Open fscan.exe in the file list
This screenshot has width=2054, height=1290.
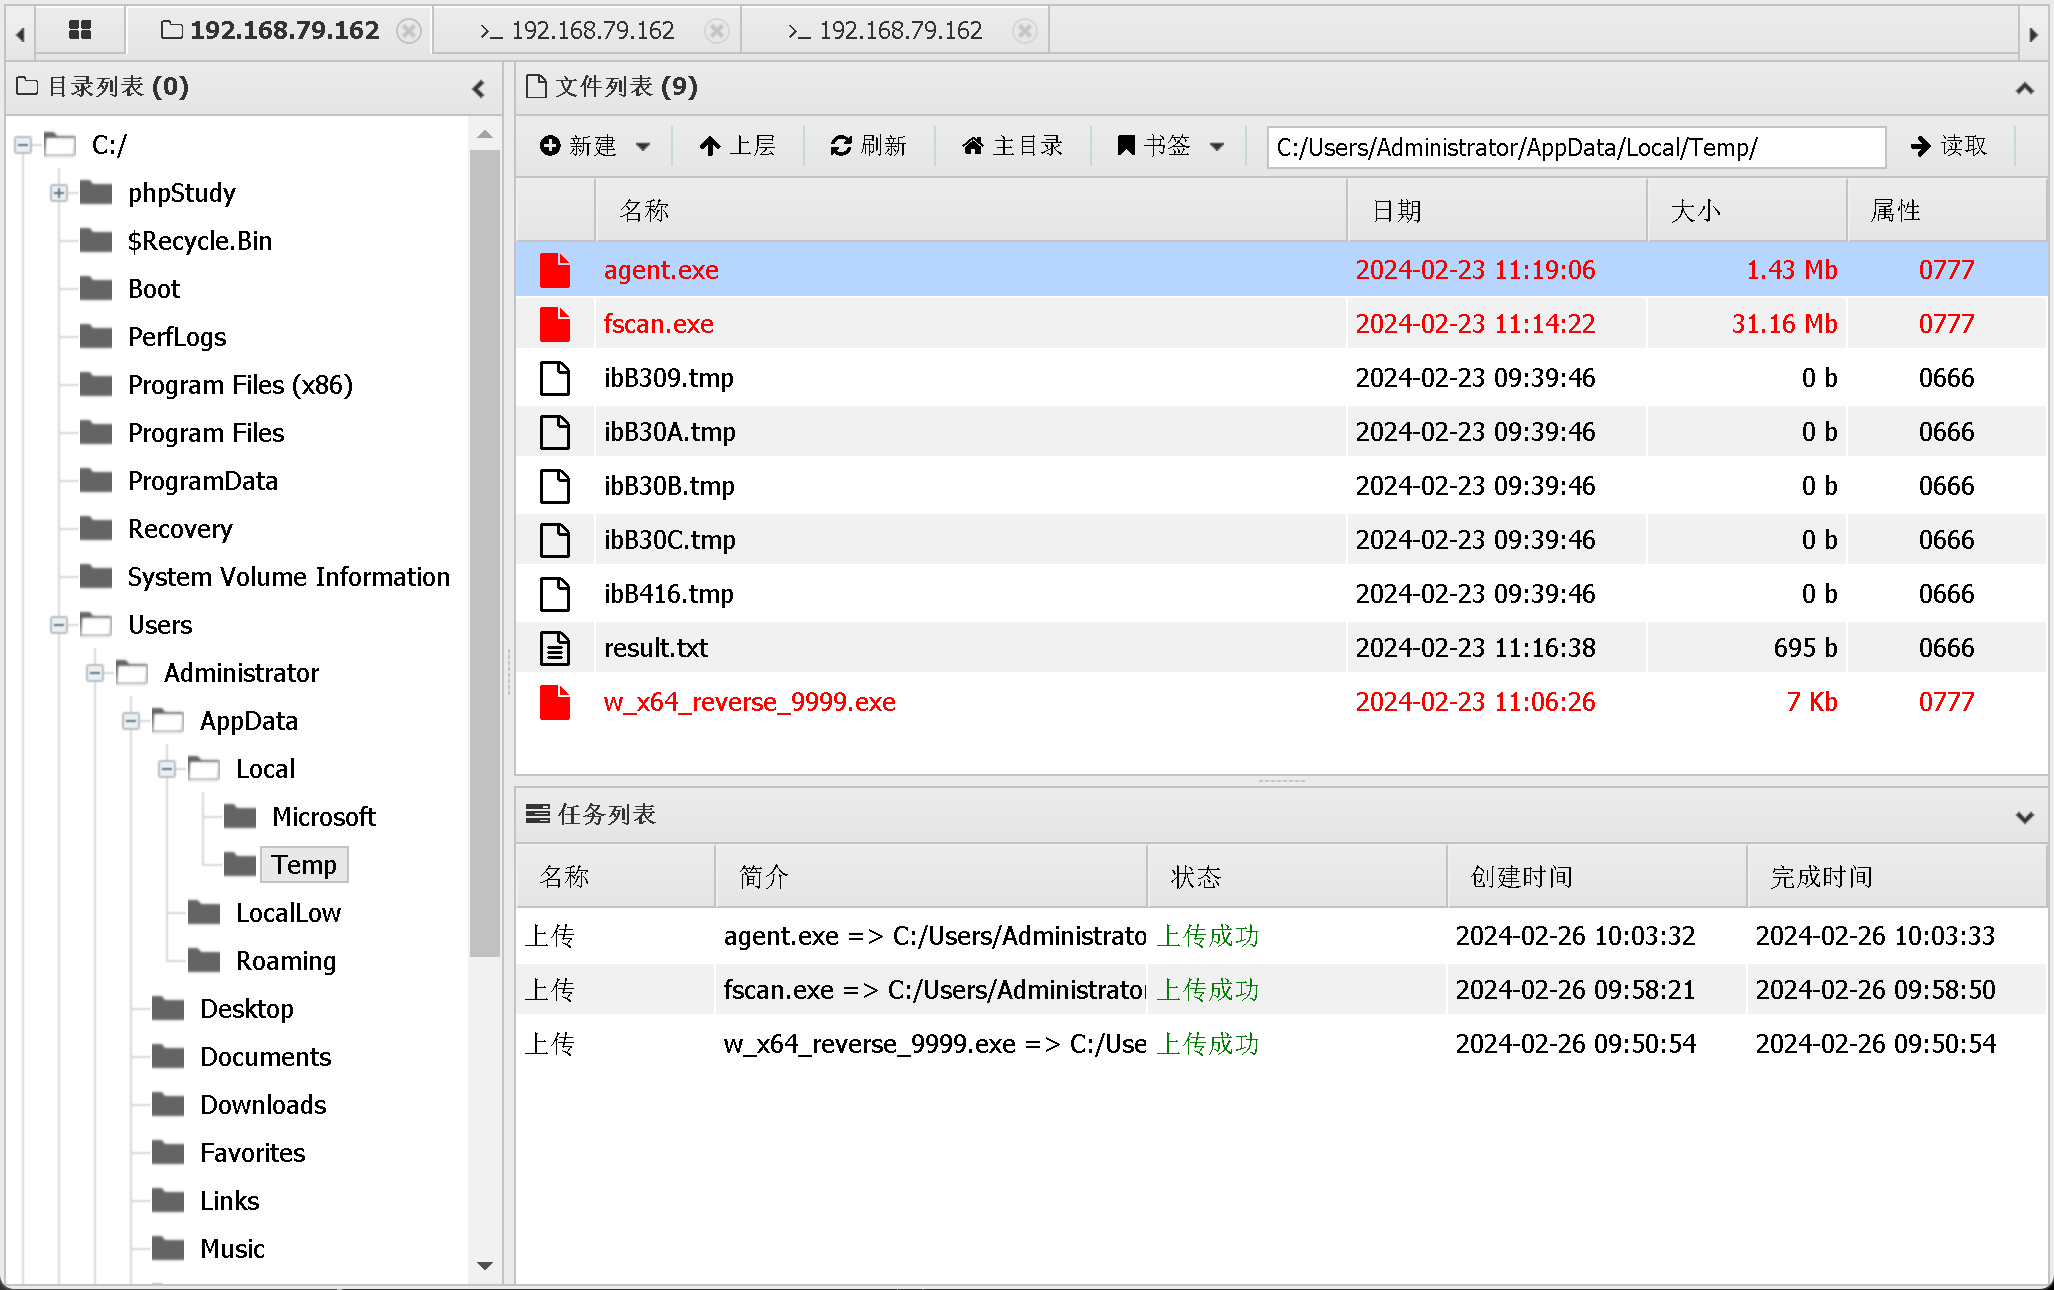658,324
